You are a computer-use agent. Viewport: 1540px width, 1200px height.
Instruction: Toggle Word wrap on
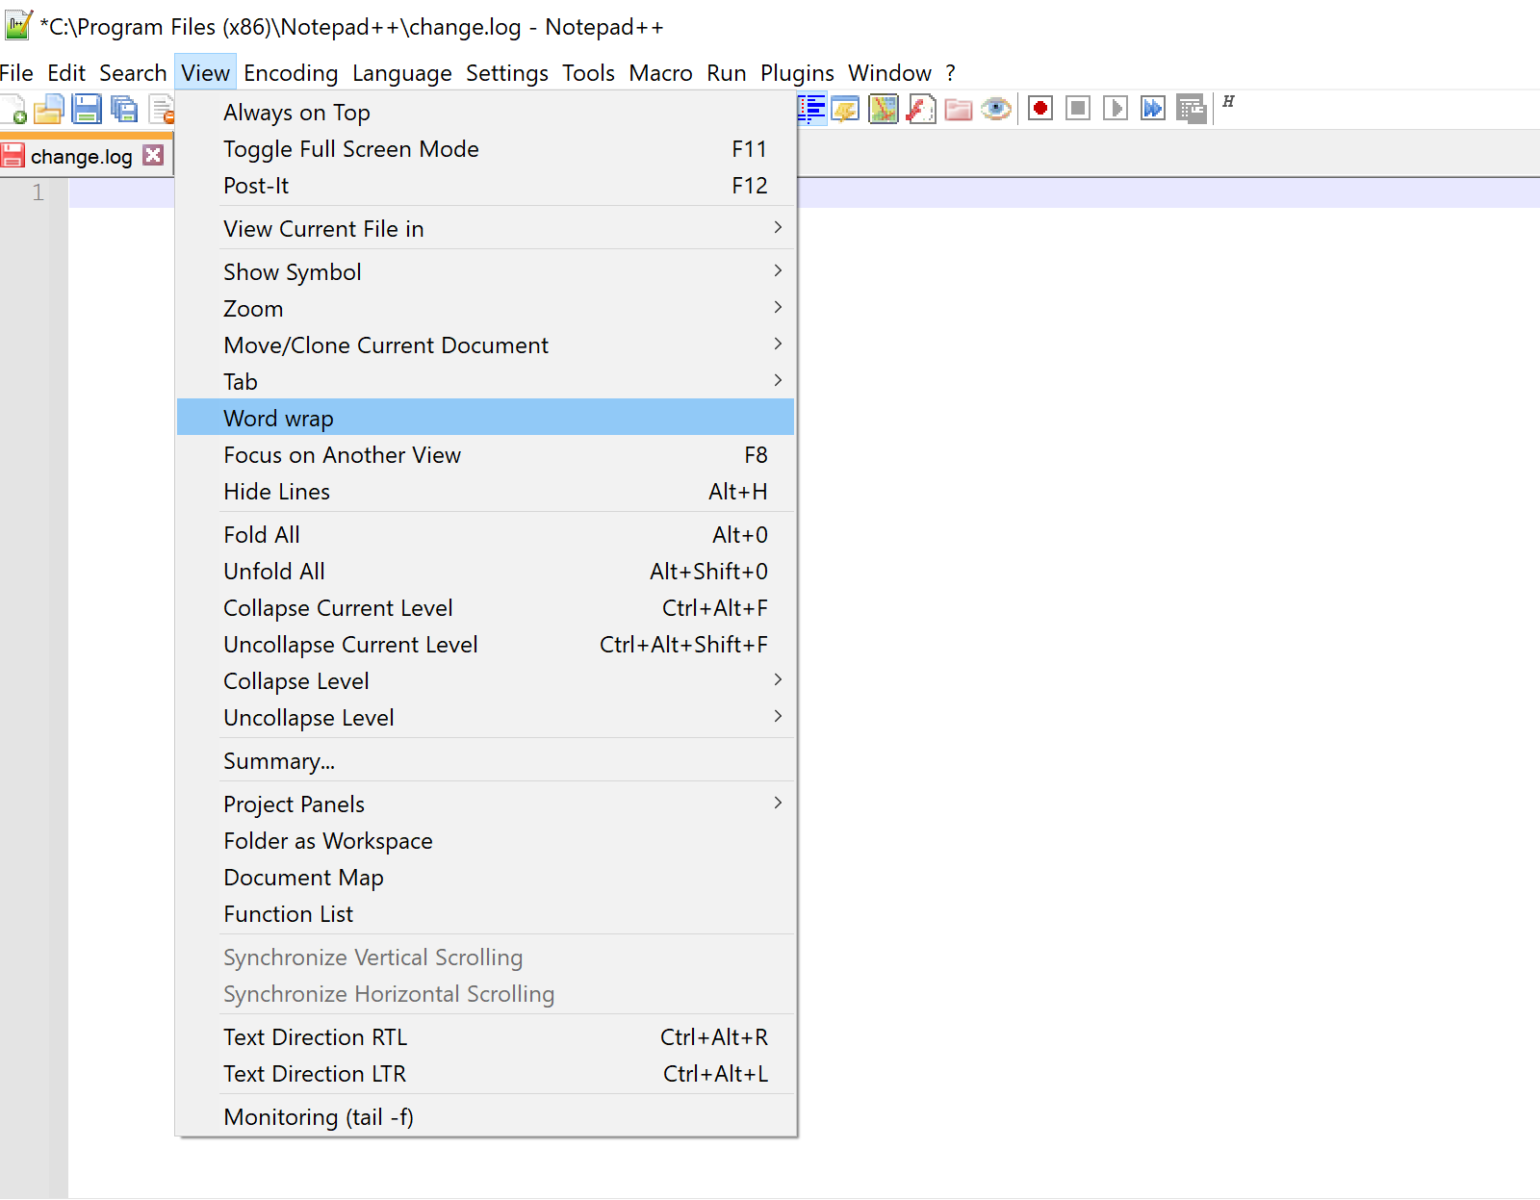click(x=278, y=418)
